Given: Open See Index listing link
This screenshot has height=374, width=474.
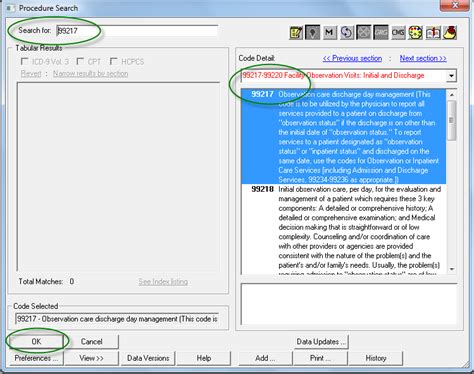Looking at the screenshot, I should 163,282.
